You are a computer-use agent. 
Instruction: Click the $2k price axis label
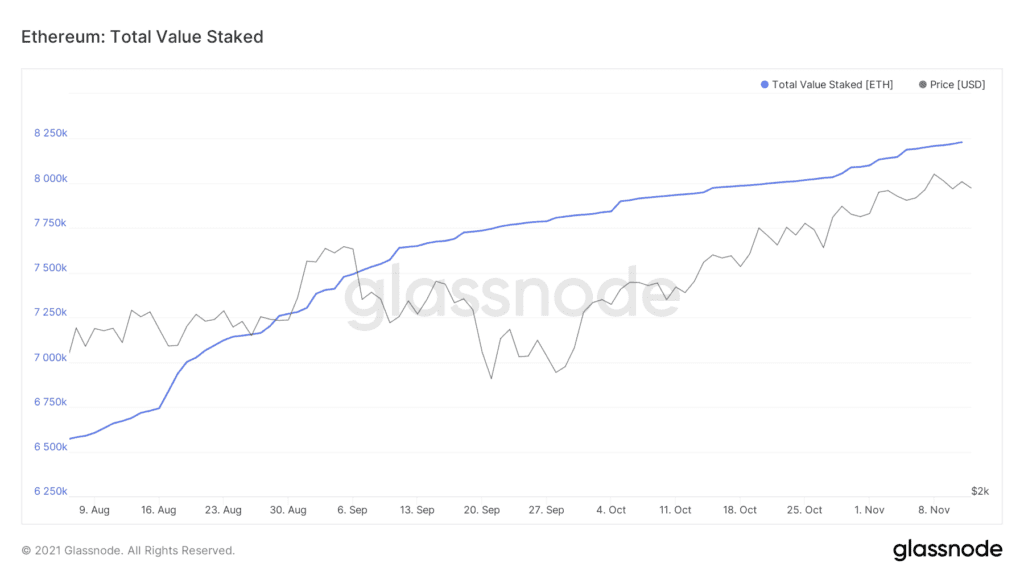[x=980, y=491]
